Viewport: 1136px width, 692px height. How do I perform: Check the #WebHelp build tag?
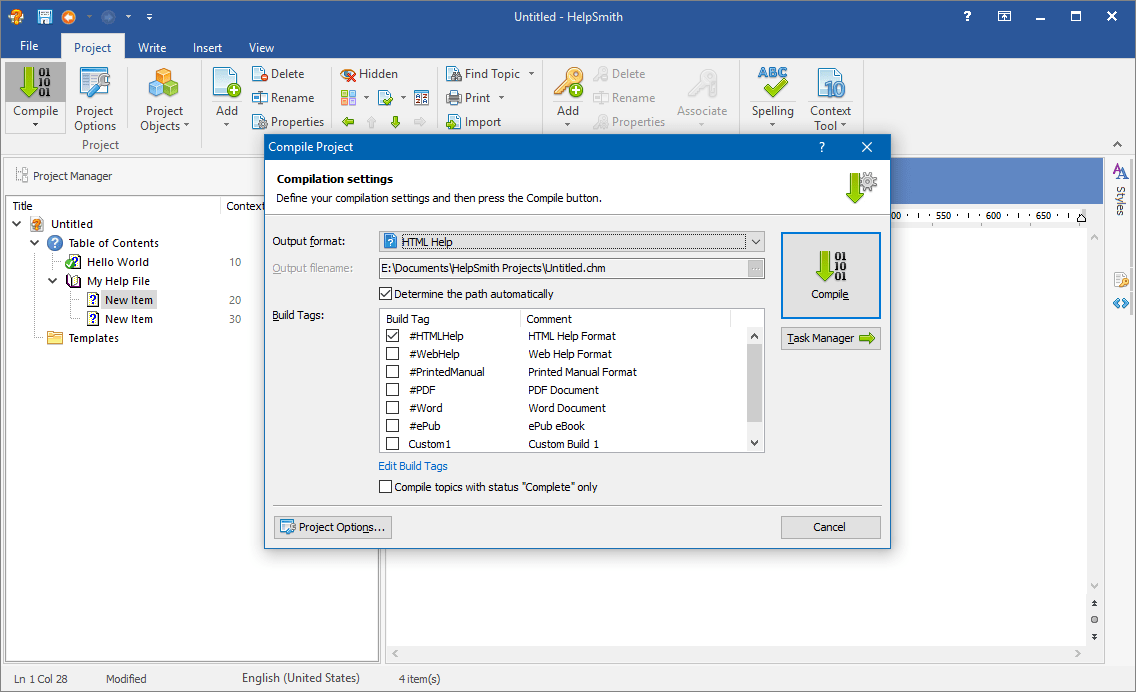(x=393, y=354)
